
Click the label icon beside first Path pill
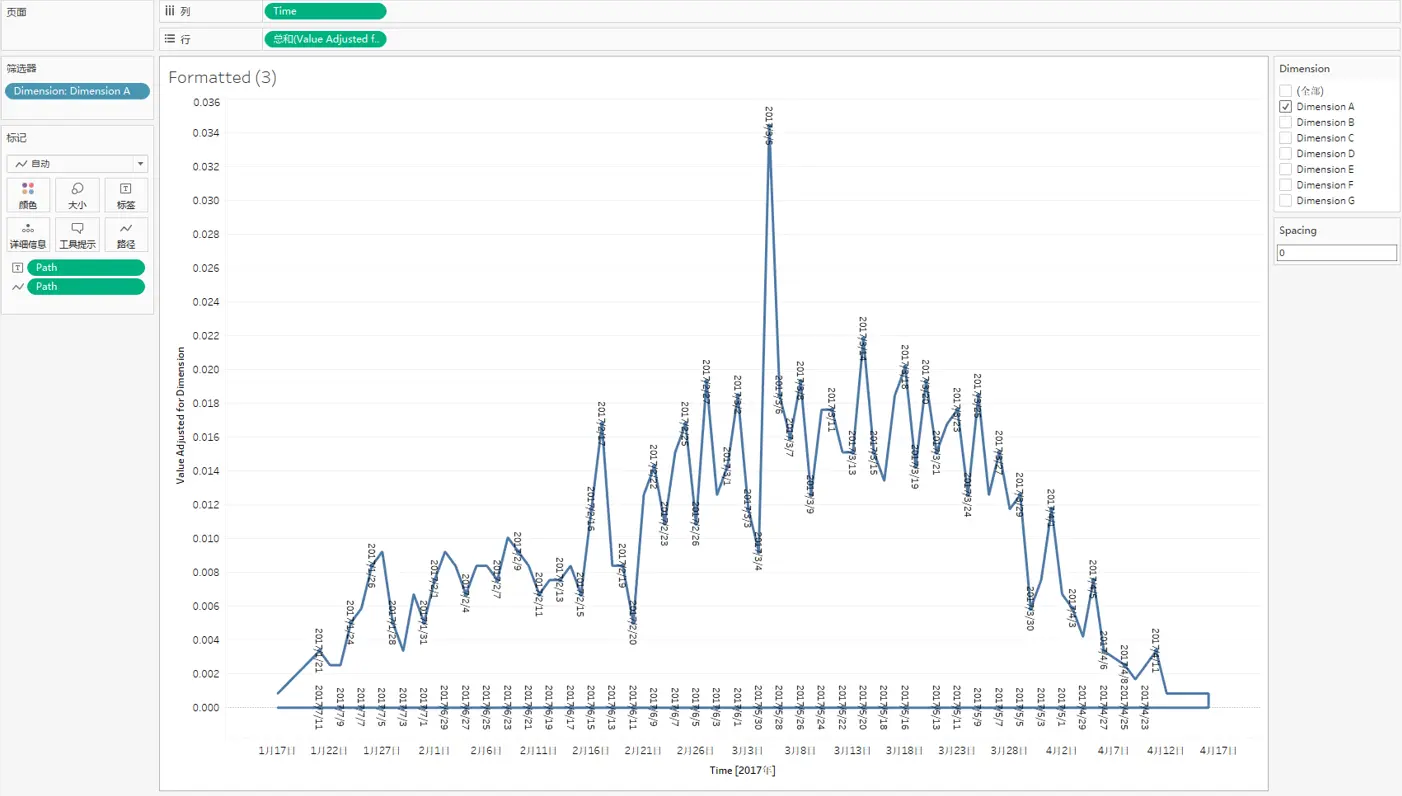point(18,268)
